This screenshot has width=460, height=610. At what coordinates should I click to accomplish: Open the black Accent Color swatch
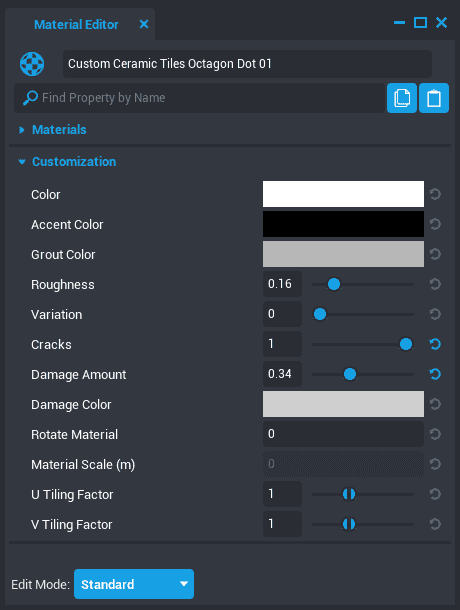point(343,224)
